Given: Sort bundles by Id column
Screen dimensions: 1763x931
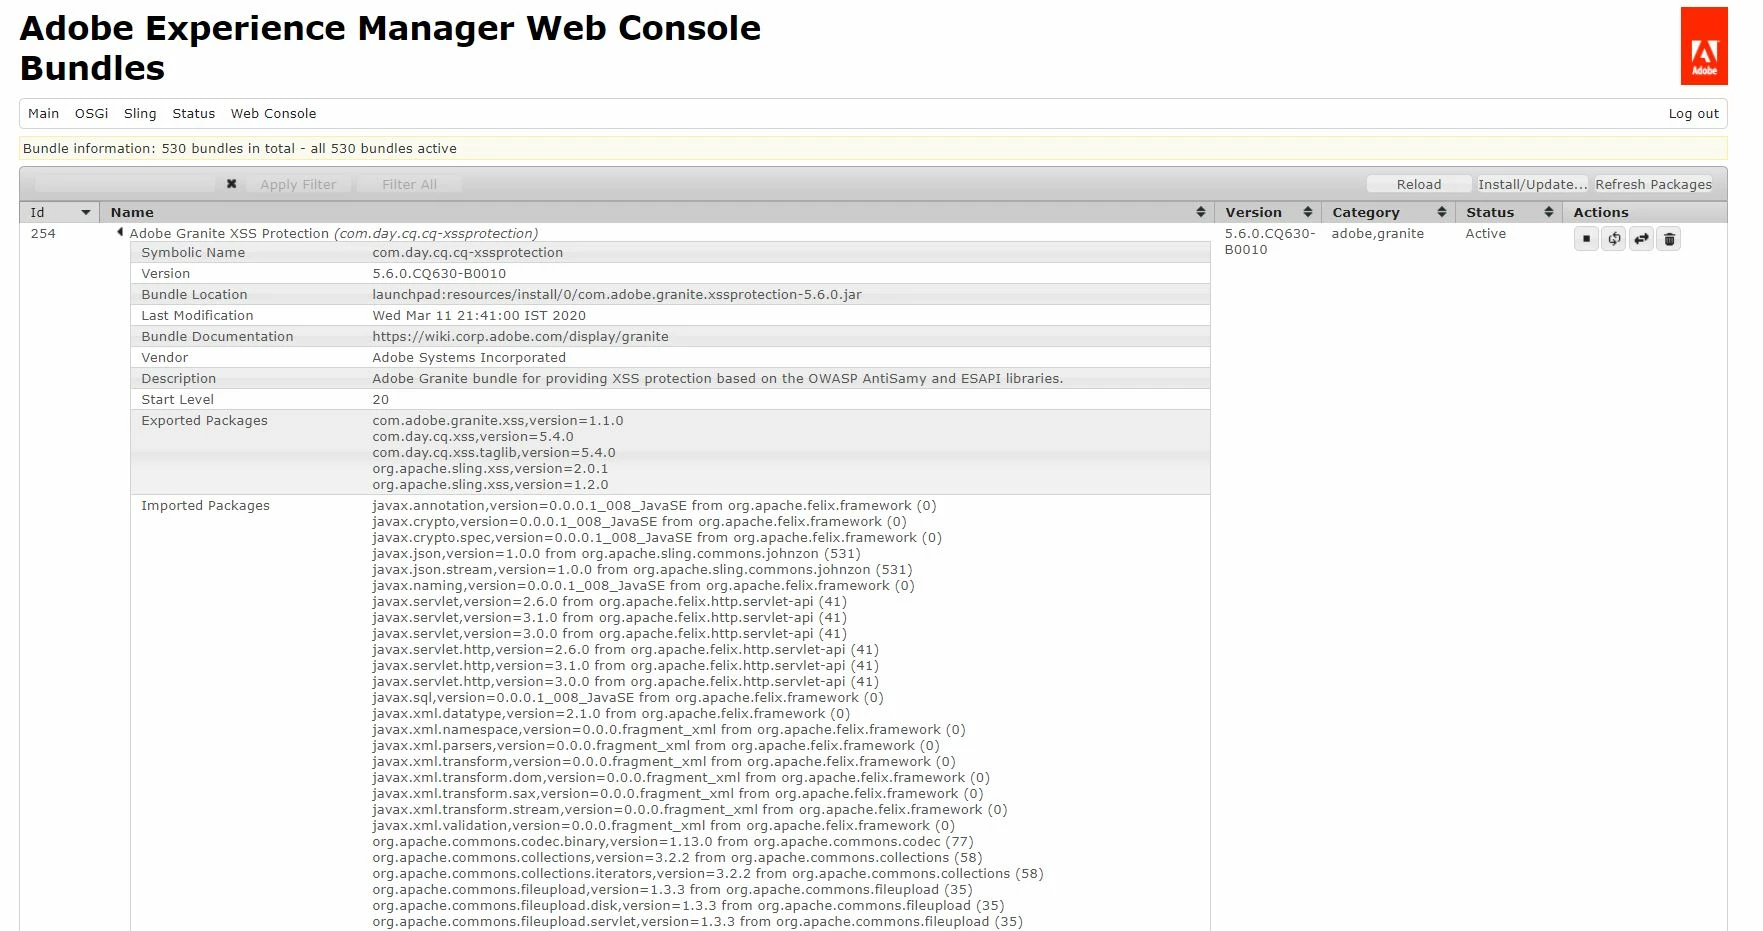Looking at the screenshot, I should click(x=60, y=212).
